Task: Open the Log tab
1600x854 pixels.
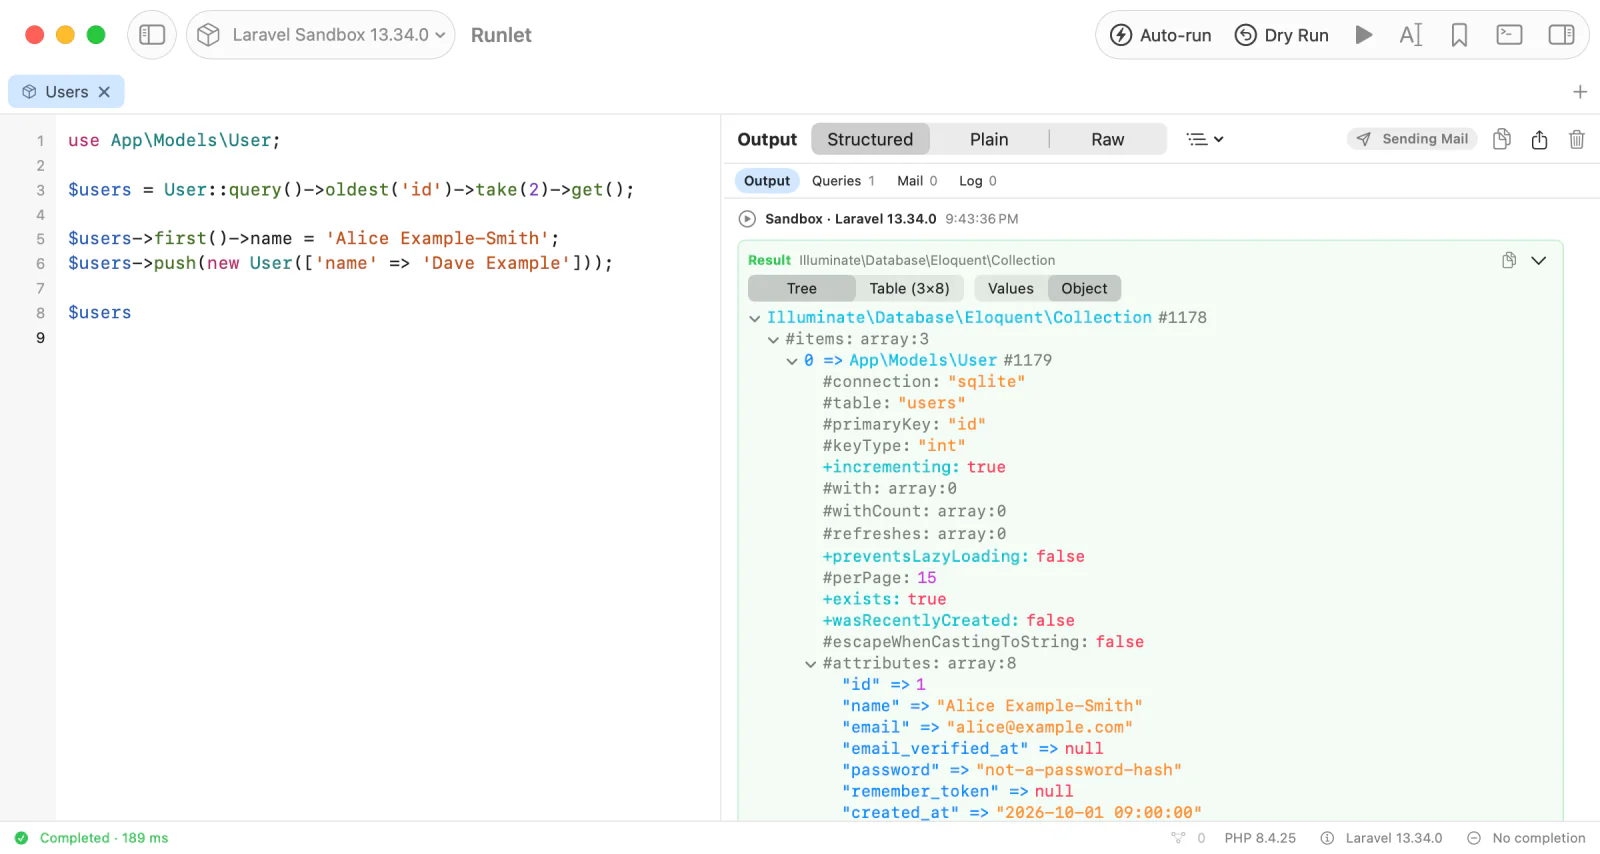Action: (x=978, y=181)
